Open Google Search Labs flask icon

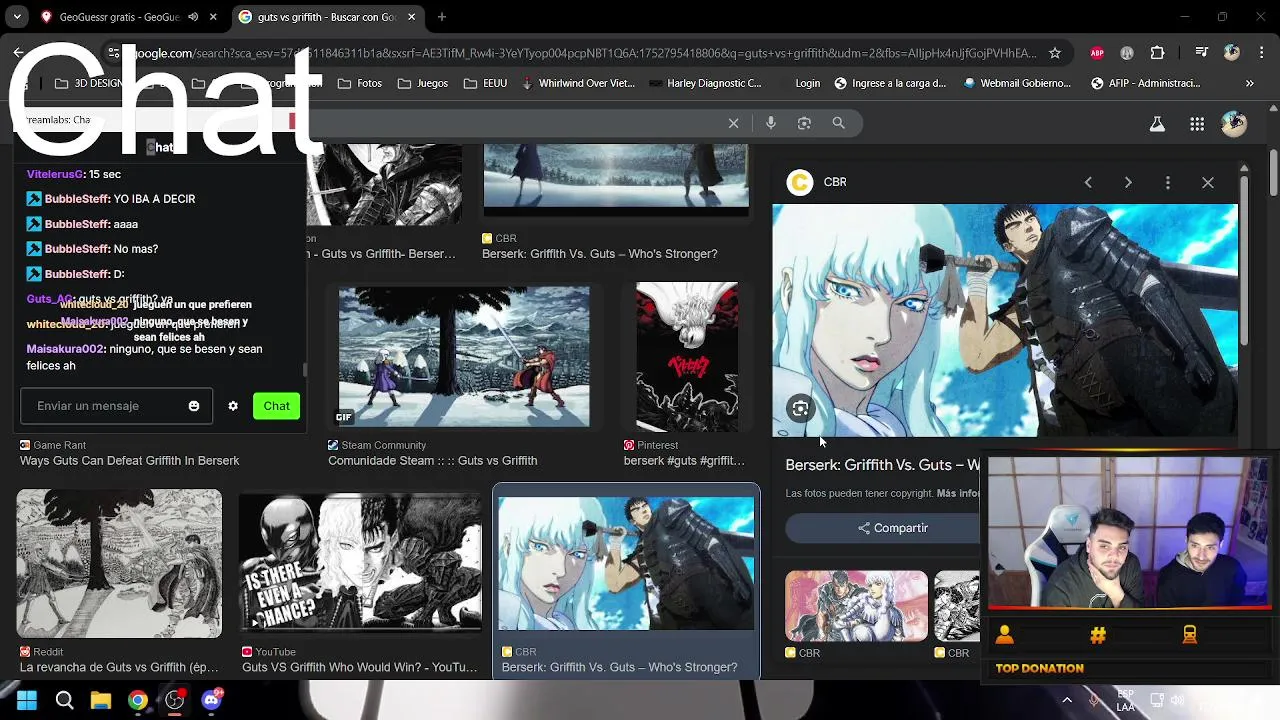tap(1157, 124)
